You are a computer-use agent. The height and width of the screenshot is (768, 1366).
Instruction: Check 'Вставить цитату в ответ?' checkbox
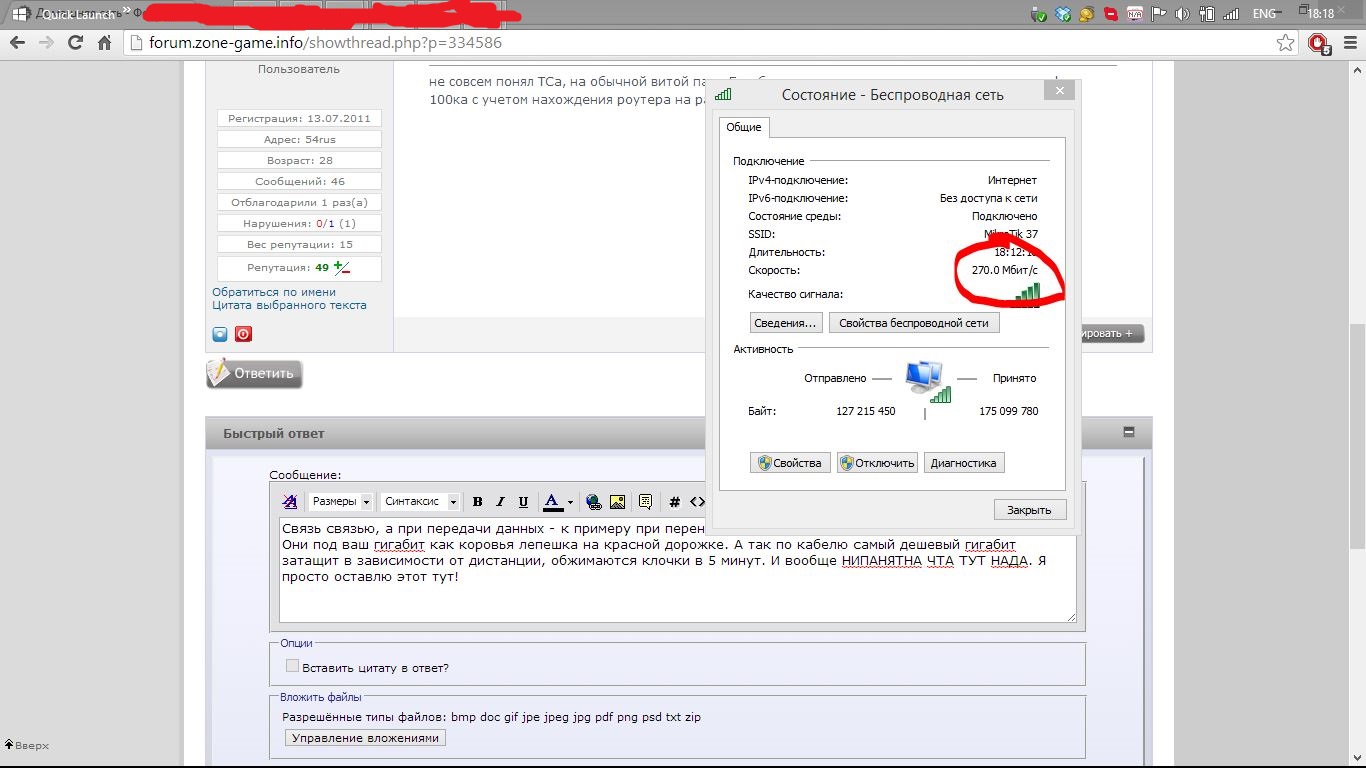pos(292,666)
